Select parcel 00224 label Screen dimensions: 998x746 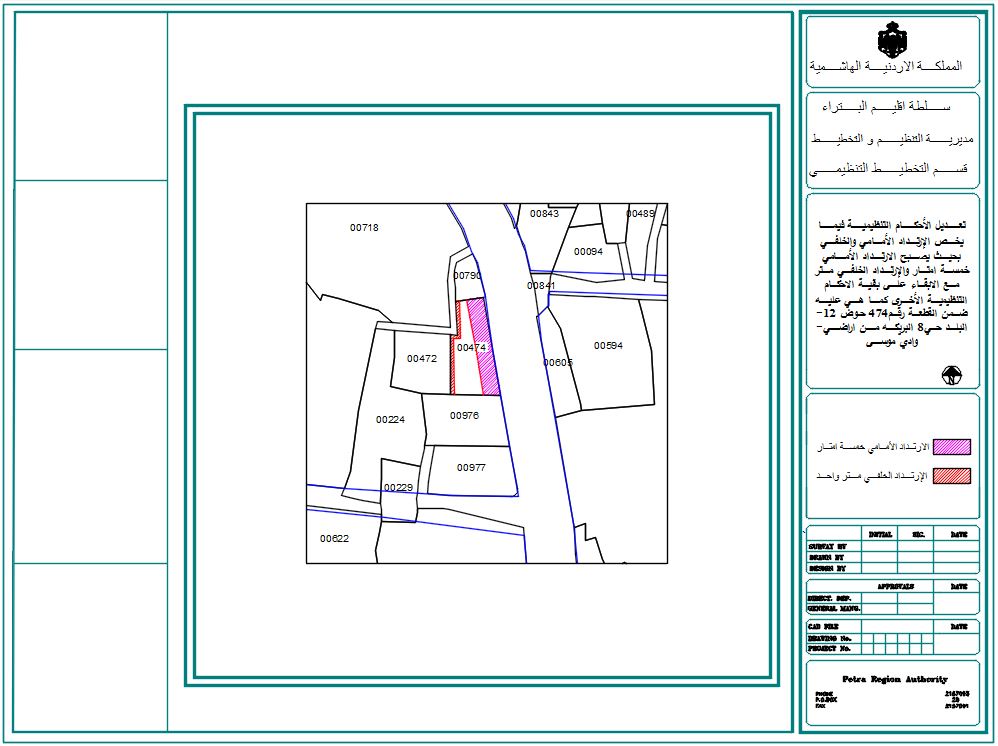(390, 420)
